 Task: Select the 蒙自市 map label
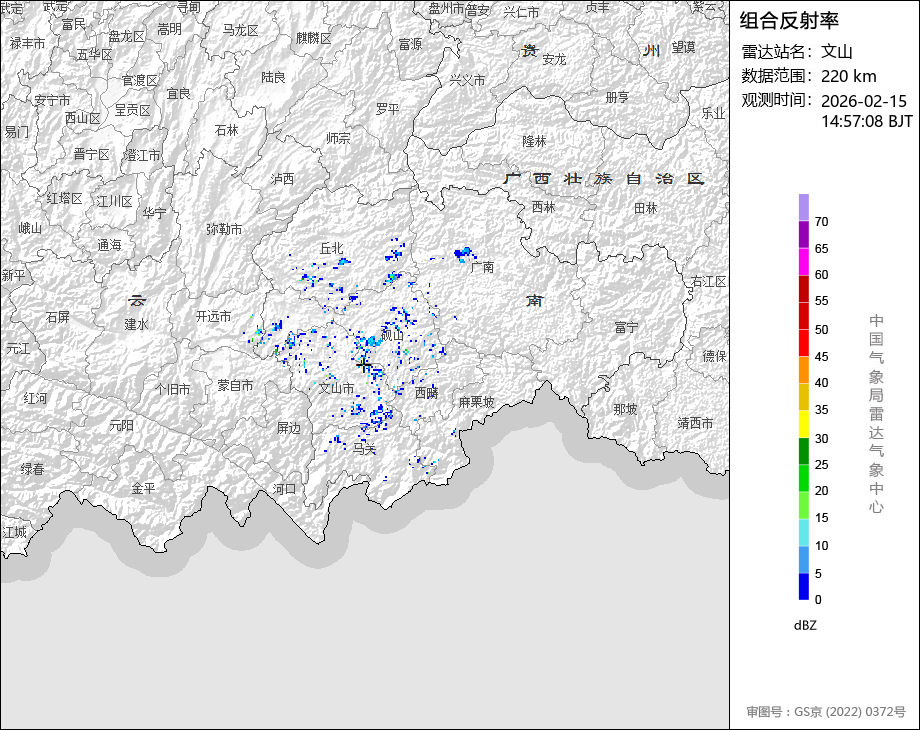tap(235, 385)
